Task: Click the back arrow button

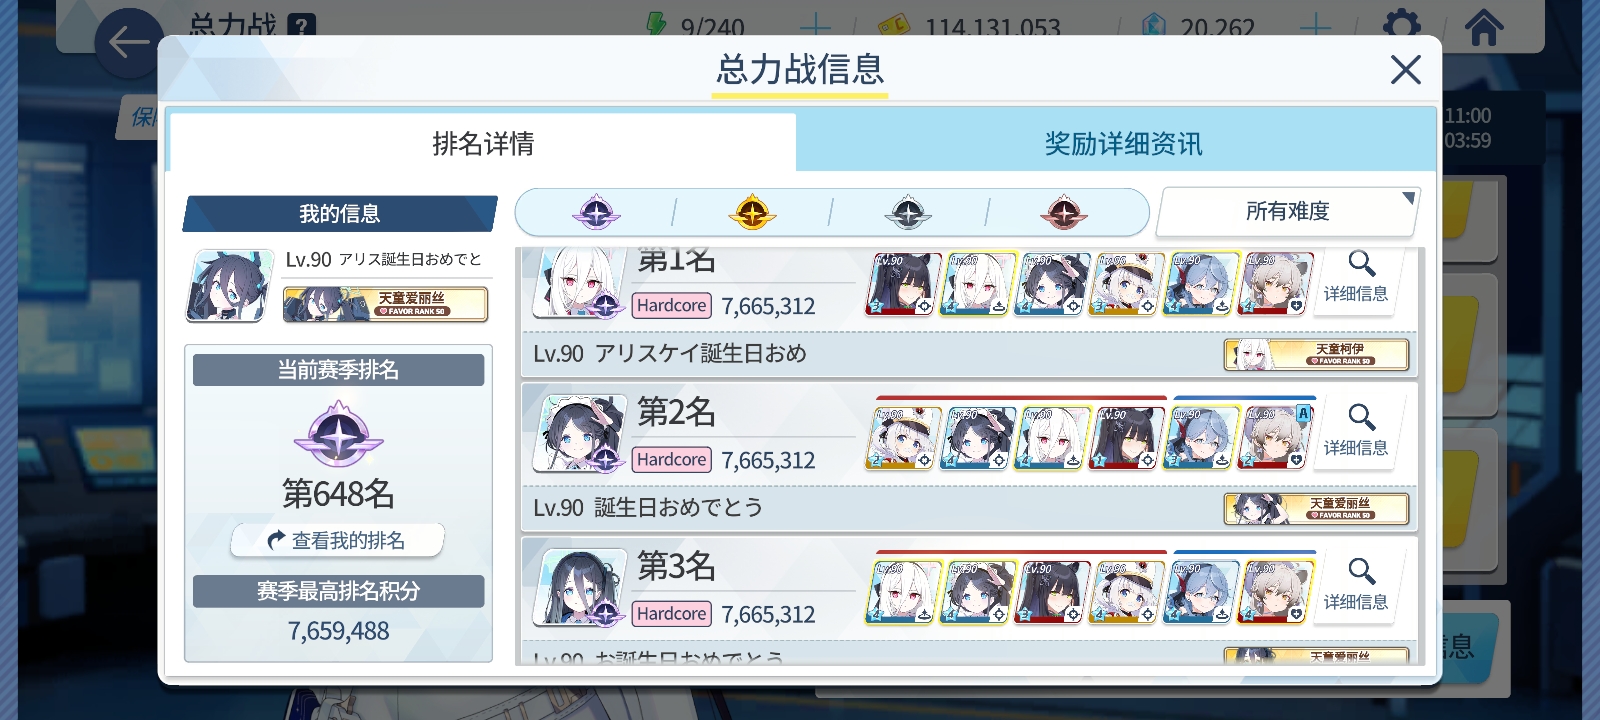Action: tap(129, 42)
